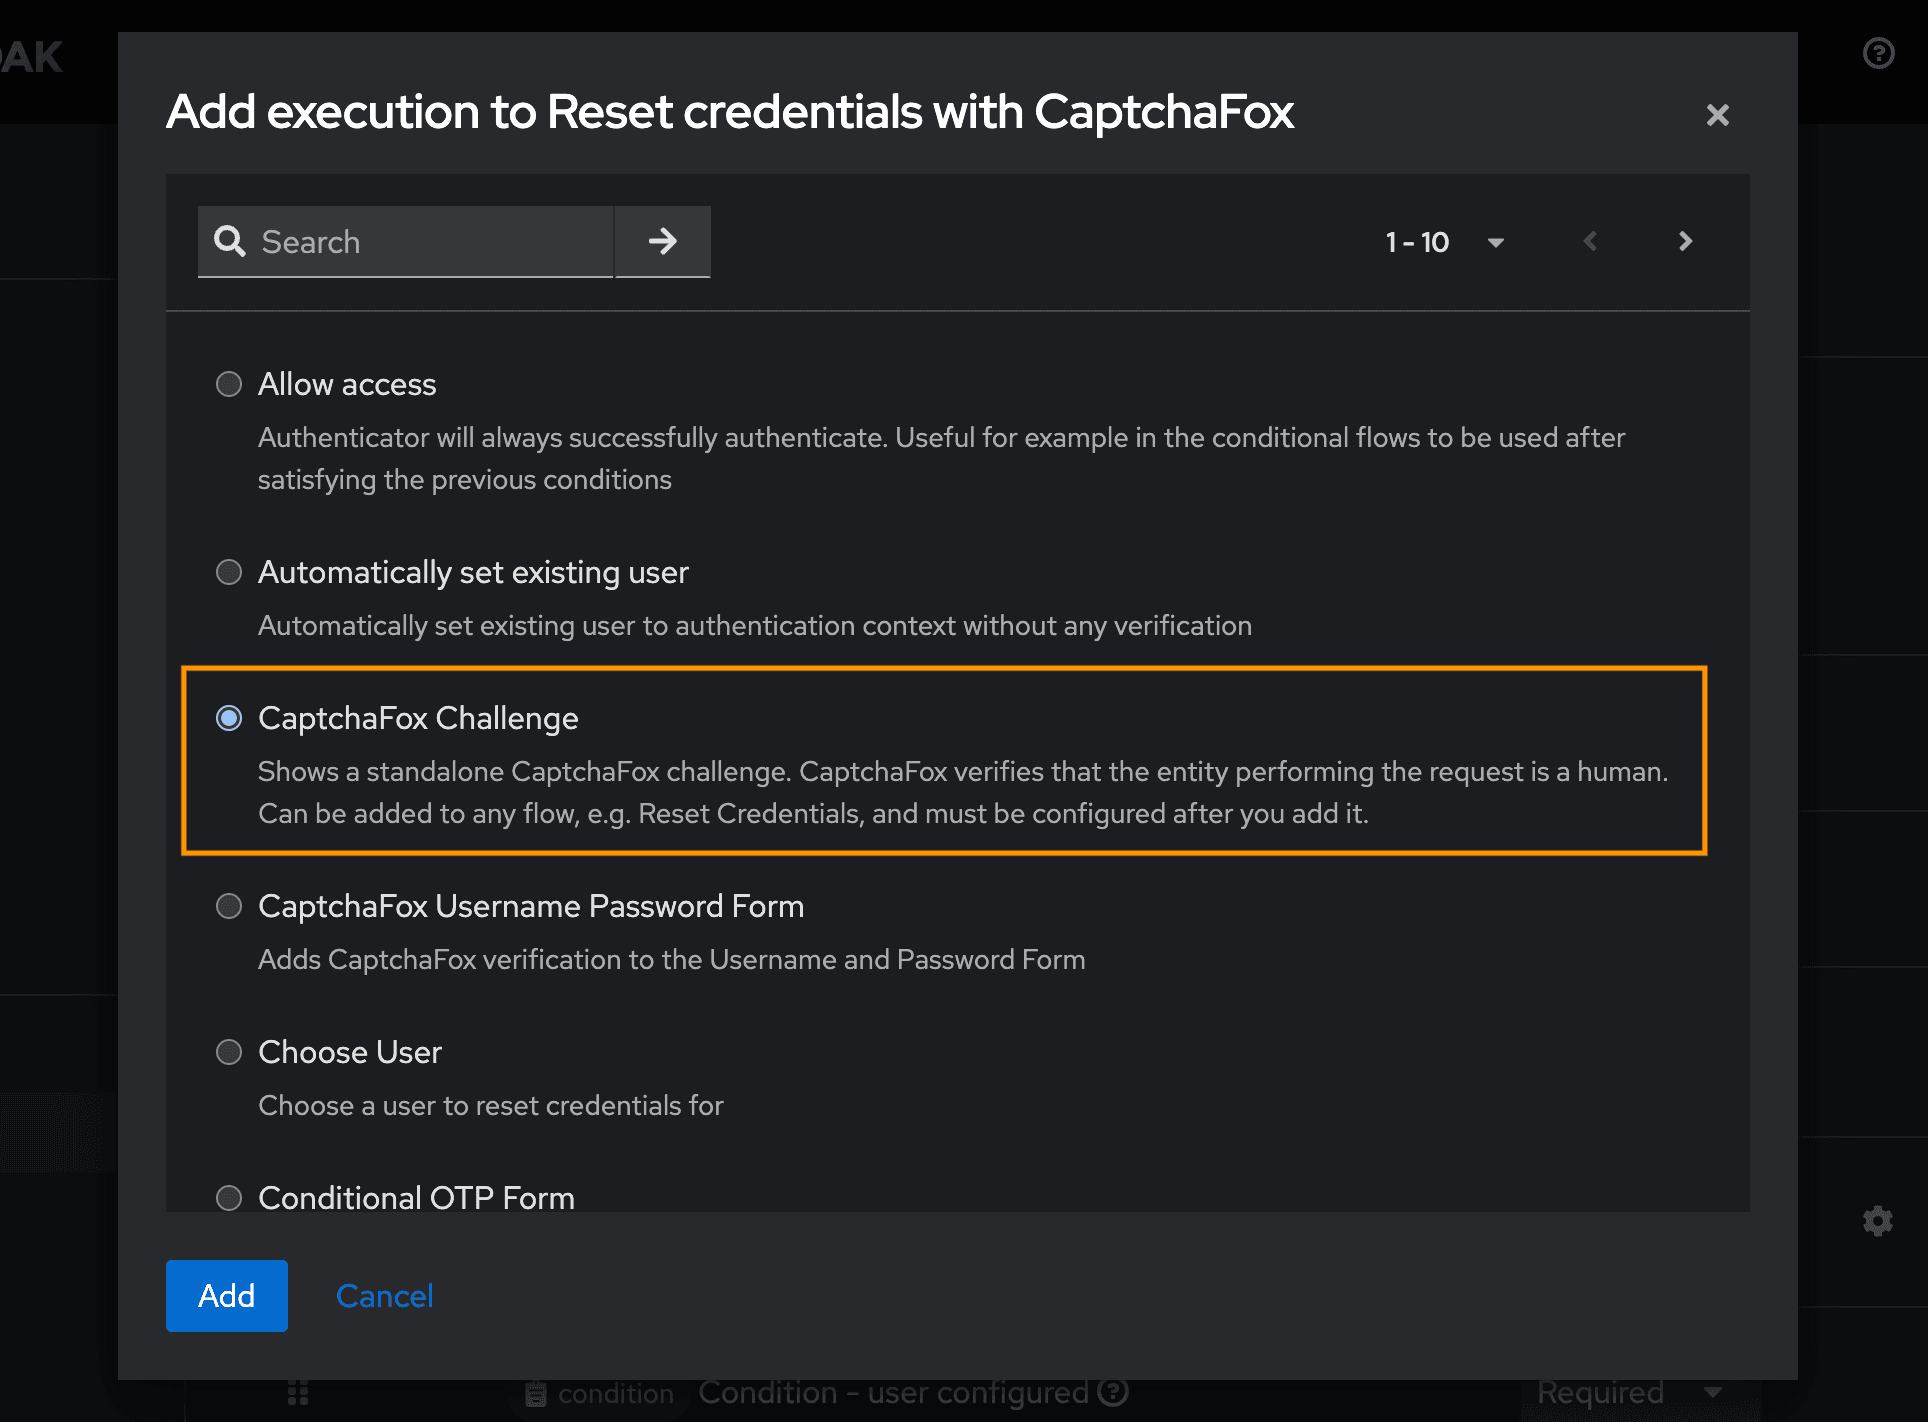Go to previous page of executions

point(1590,241)
